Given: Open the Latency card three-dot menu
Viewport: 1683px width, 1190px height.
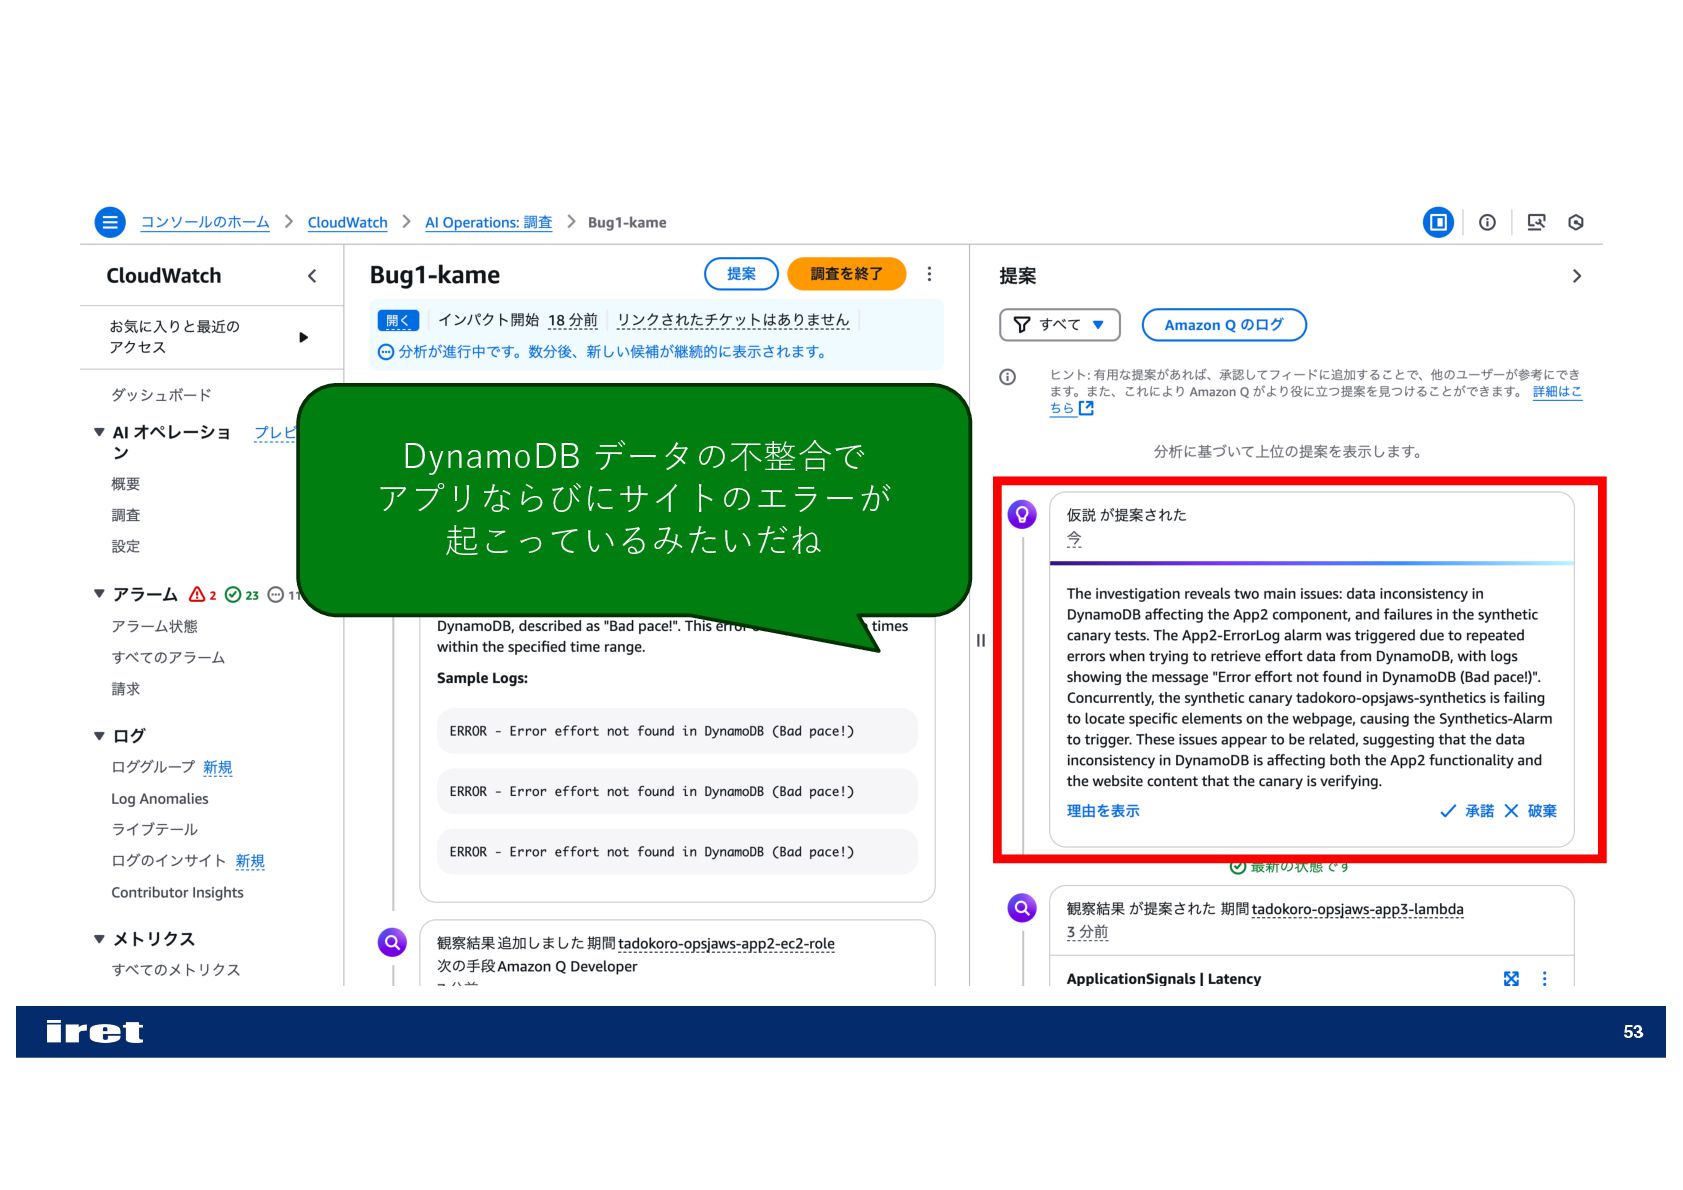Looking at the screenshot, I should pyautogui.click(x=1545, y=979).
